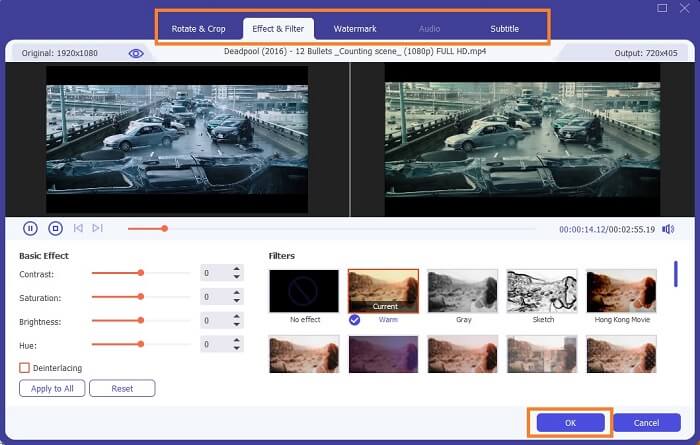Adjust the Hue slider
Viewport: 700px width, 445px height.
(x=141, y=344)
